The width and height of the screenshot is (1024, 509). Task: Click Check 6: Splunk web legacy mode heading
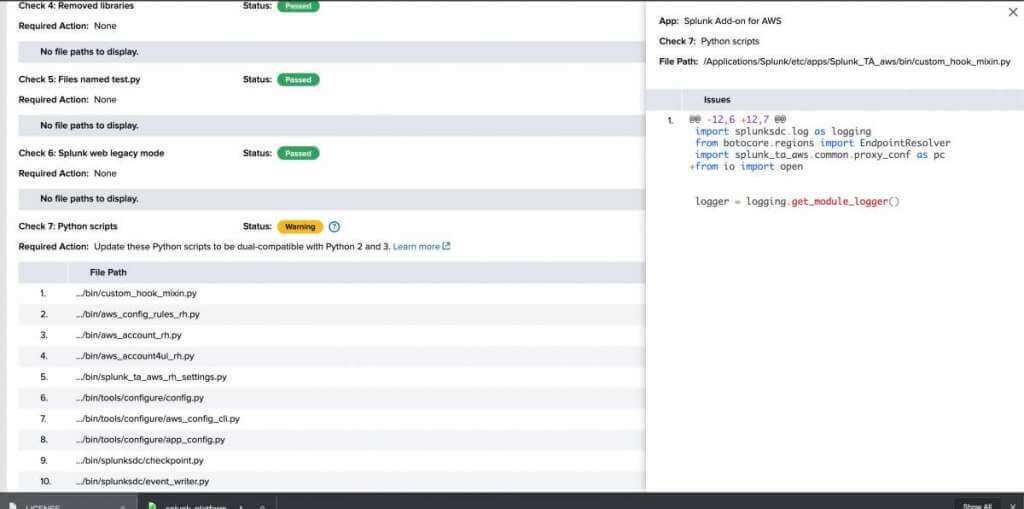click(x=91, y=154)
